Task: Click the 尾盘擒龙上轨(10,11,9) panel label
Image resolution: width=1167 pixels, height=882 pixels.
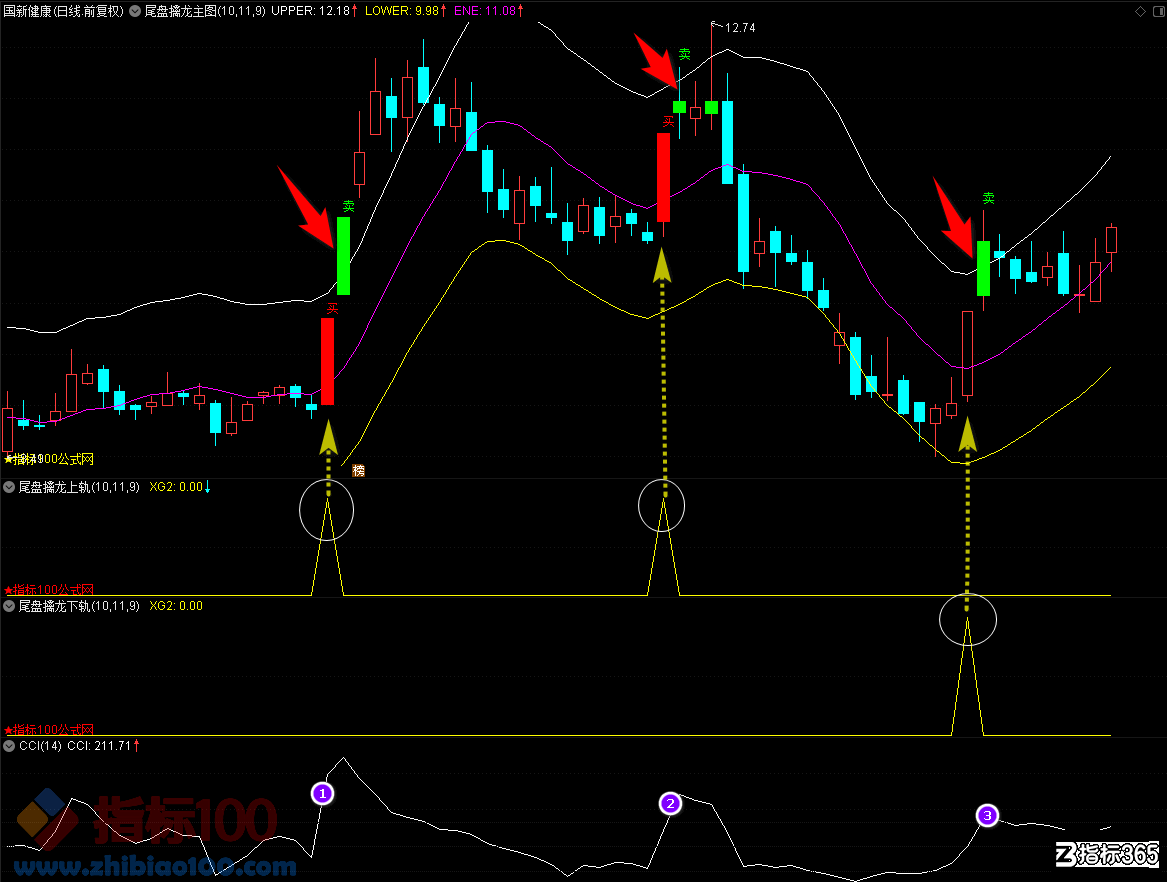Action: (x=79, y=488)
